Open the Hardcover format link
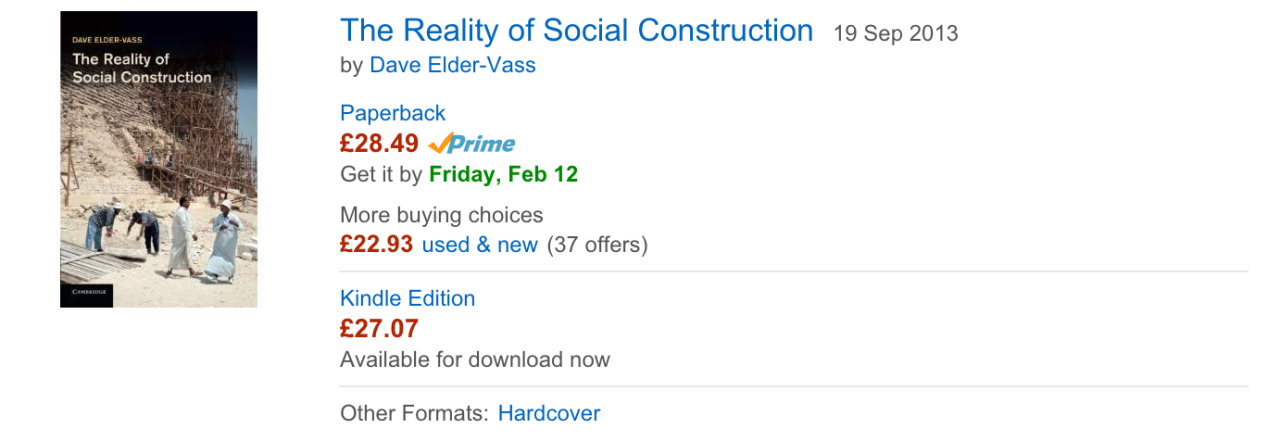Image resolution: width=1280 pixels, height=441 pixels. 549,413
